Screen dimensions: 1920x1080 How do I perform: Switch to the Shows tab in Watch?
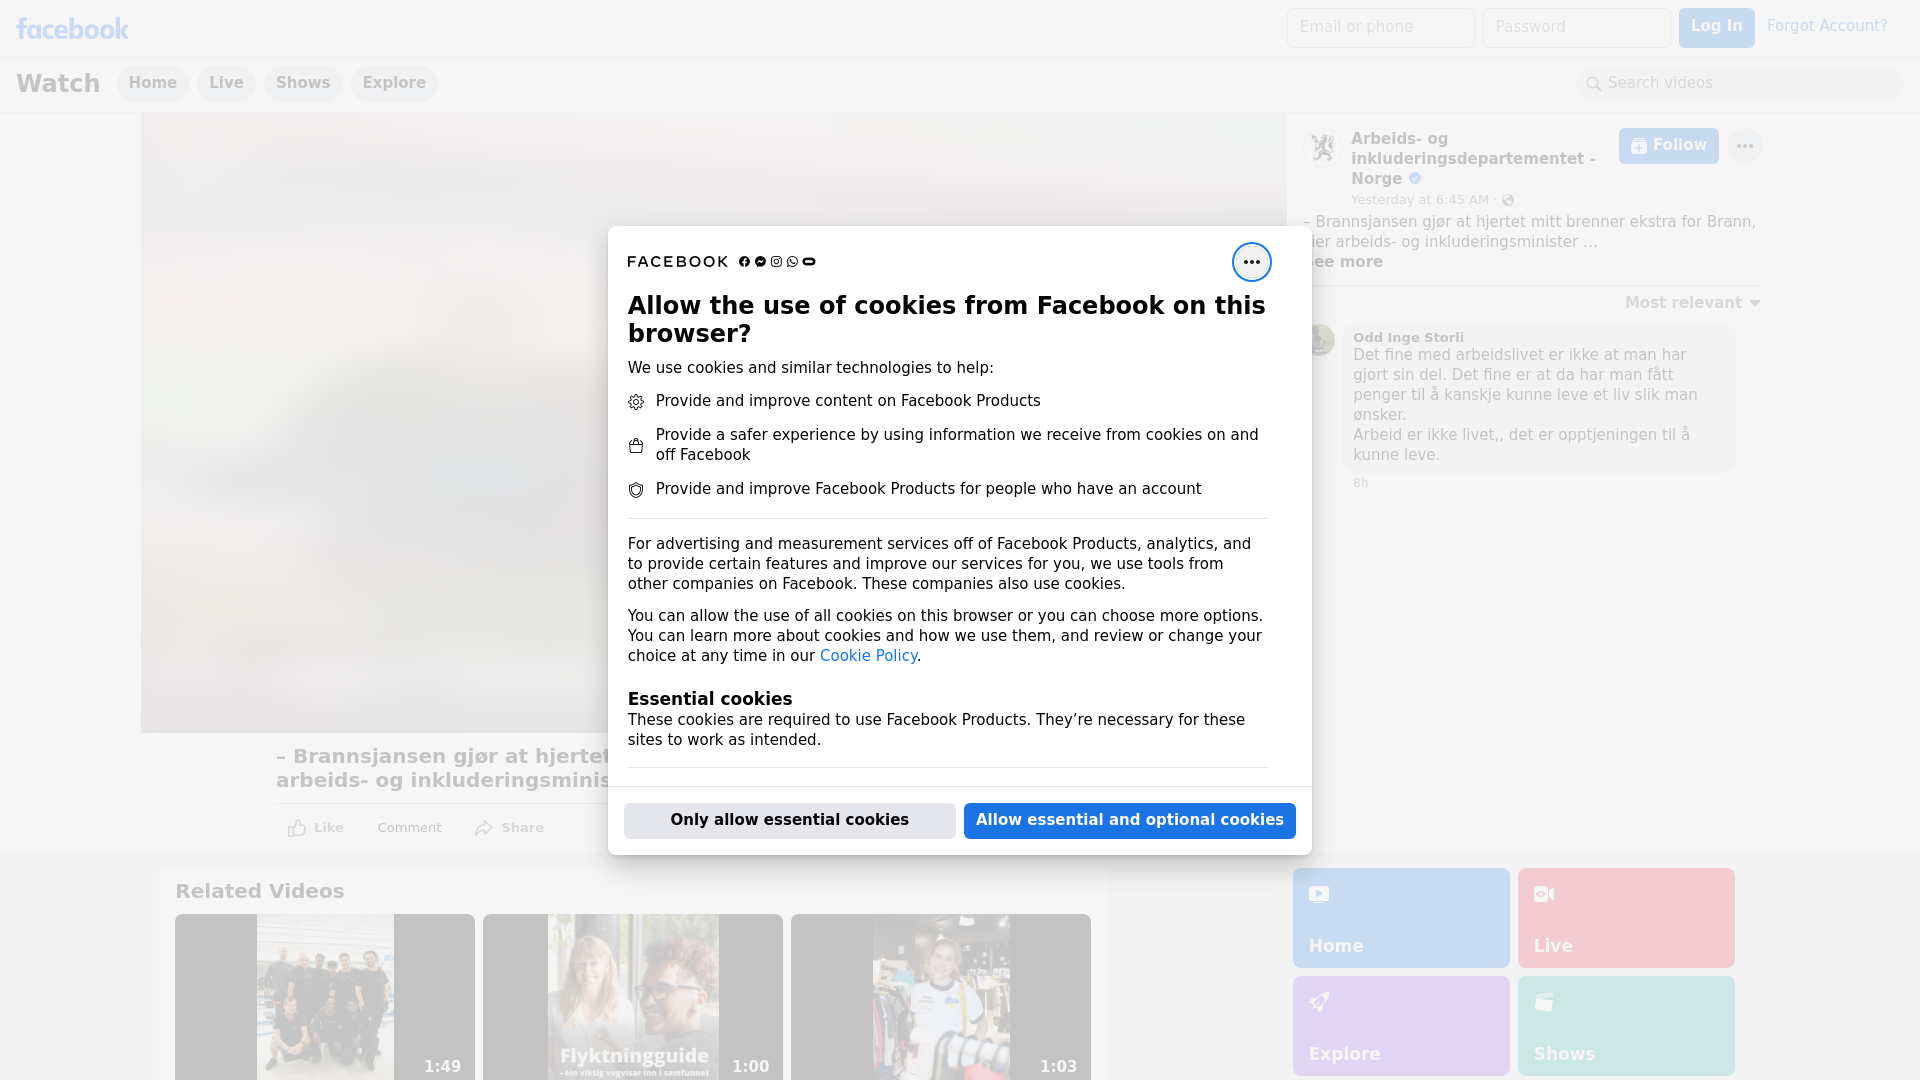tap(302, 83)
